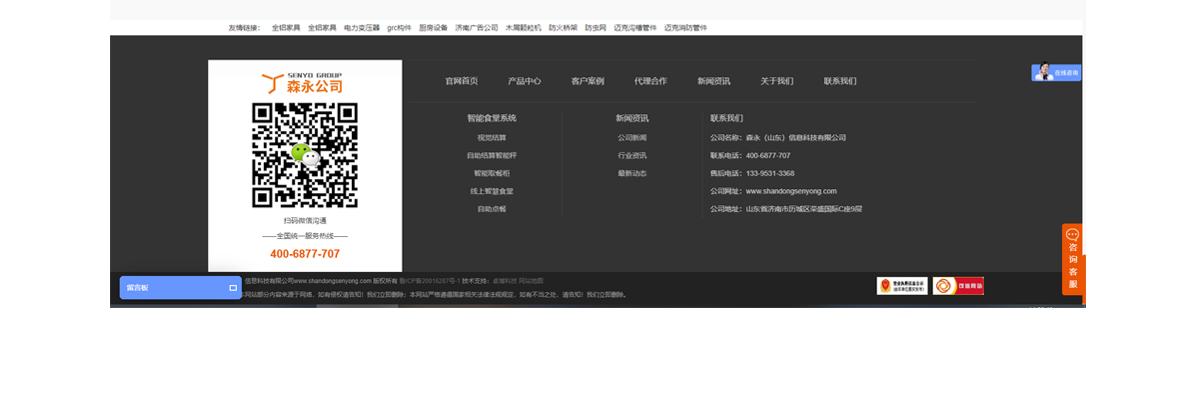1200x419 pixels.
Task: Open the 济南广告公司 friendly link
Action: click(x=476, y=28)
